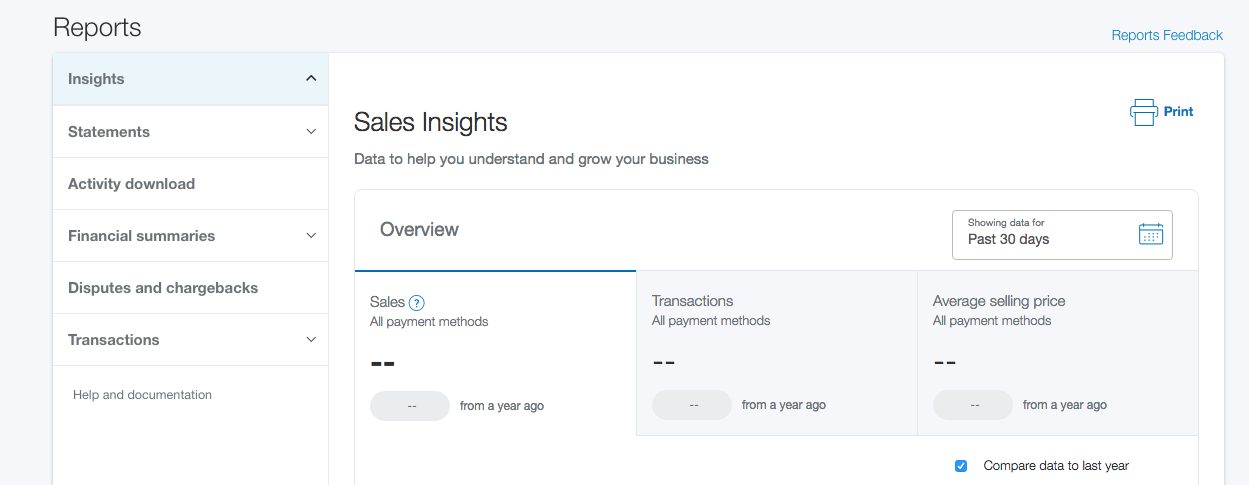
Task: Click the Print text button
Action: pyautogui.click(x=1178, y=112)
